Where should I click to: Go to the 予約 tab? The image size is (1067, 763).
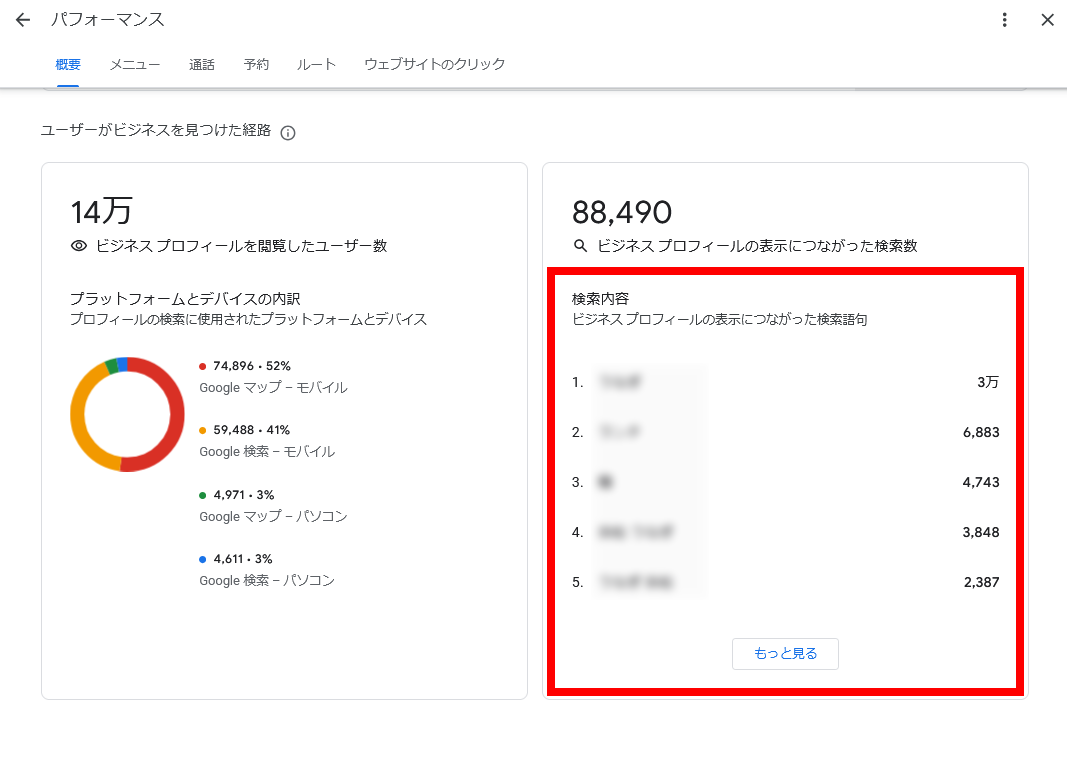256,65
